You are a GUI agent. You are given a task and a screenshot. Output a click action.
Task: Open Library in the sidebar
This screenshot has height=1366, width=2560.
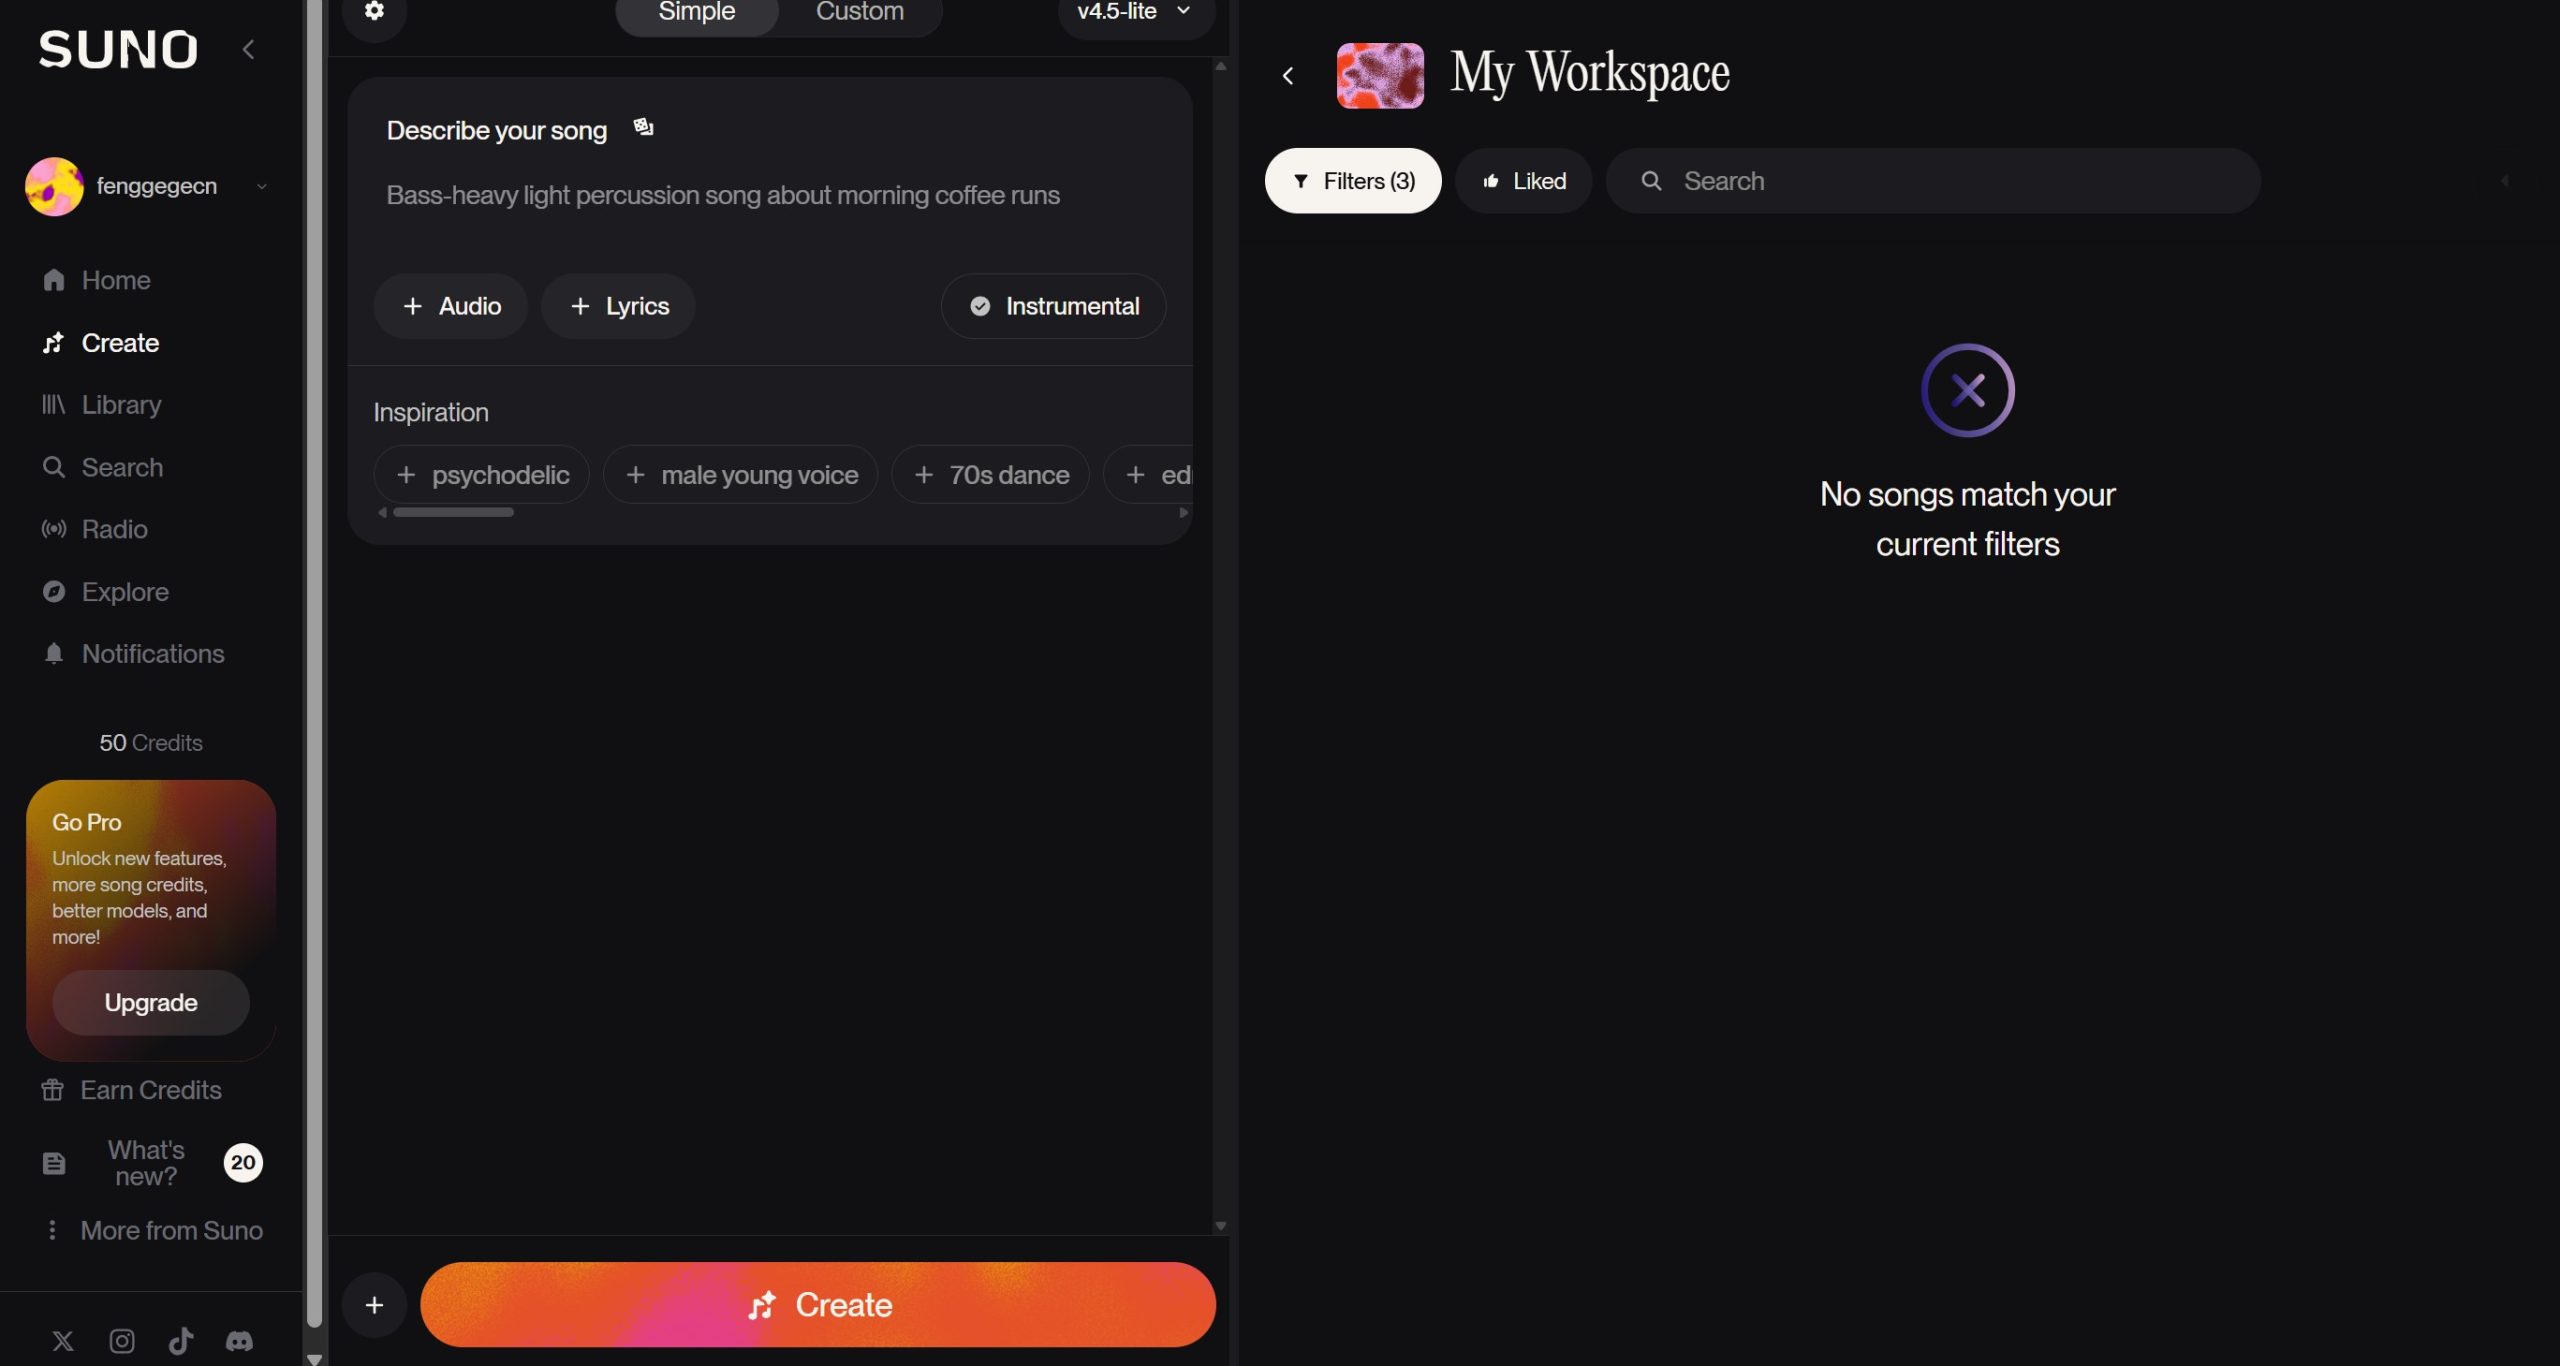tap(101, 405)
